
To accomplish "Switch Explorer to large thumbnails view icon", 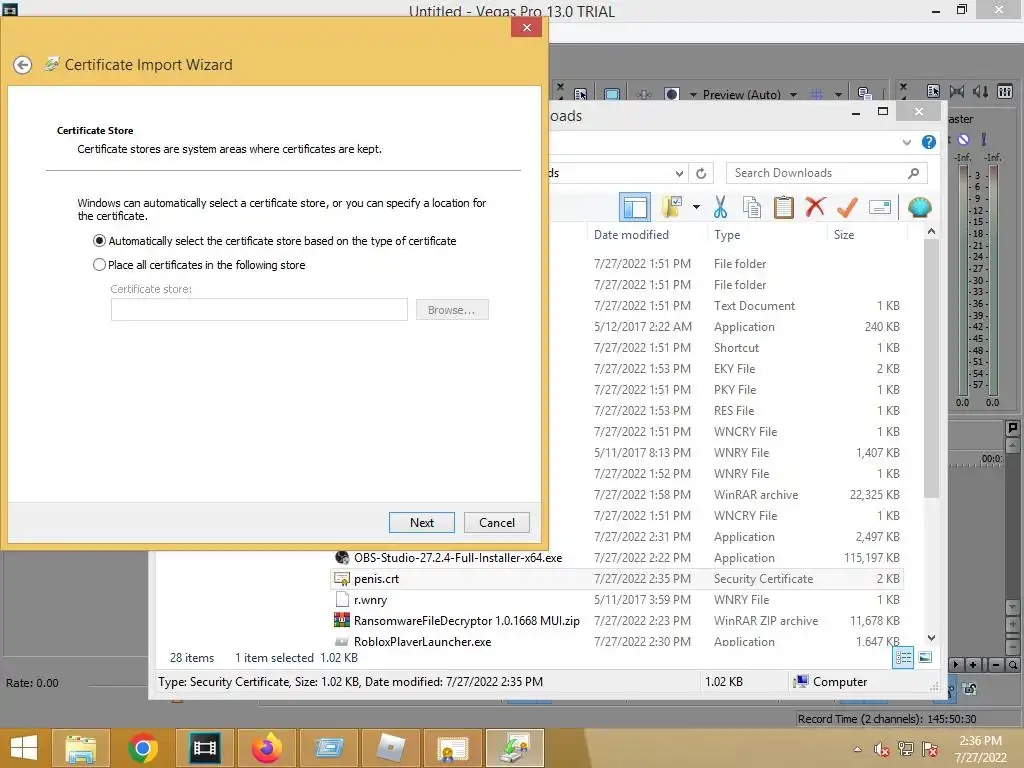I will tap(925, 658).
